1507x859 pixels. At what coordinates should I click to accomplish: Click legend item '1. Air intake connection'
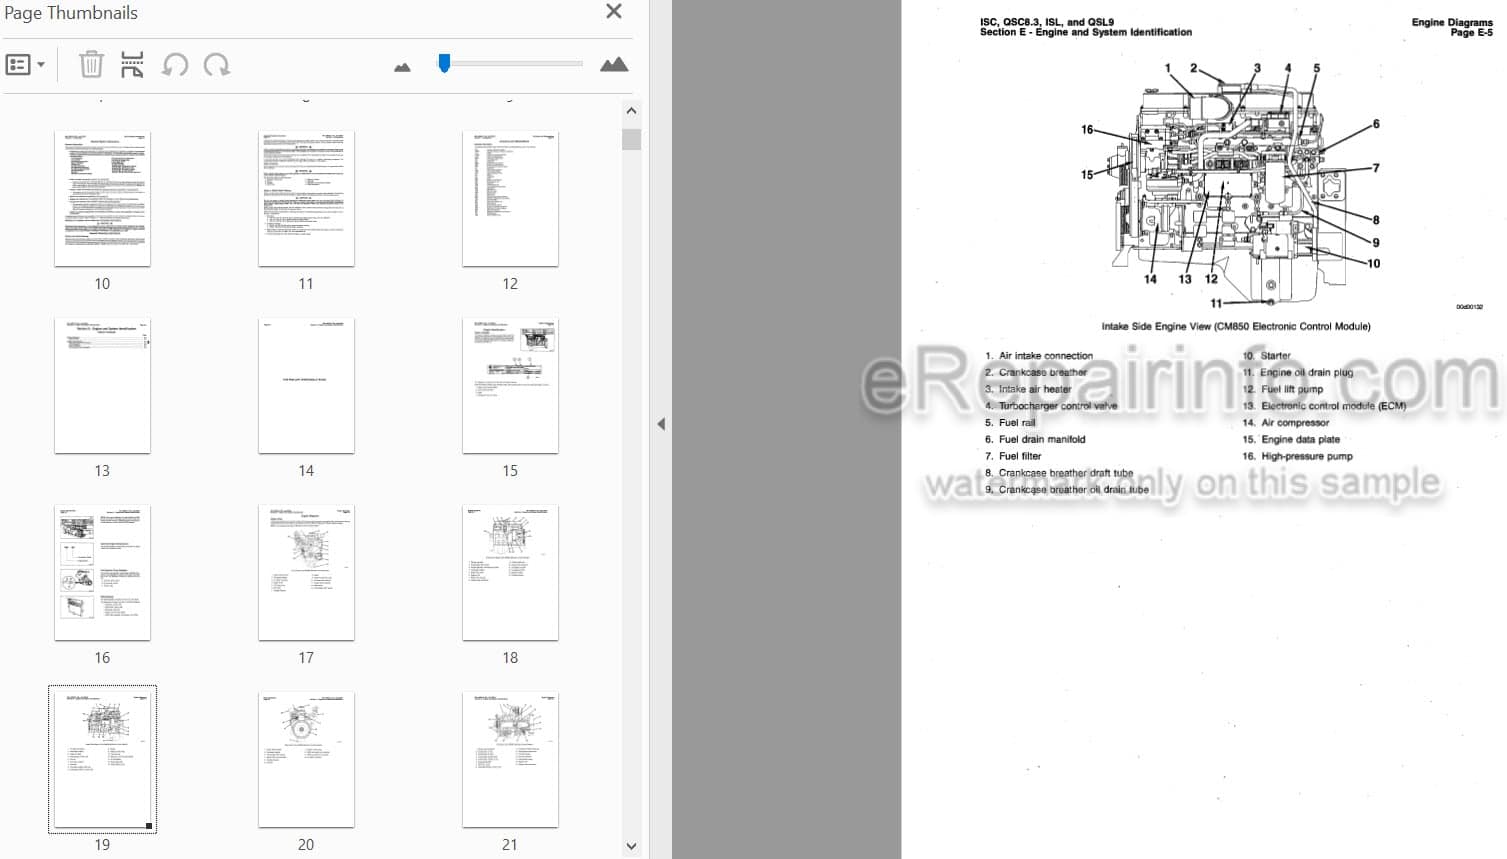1039,356
